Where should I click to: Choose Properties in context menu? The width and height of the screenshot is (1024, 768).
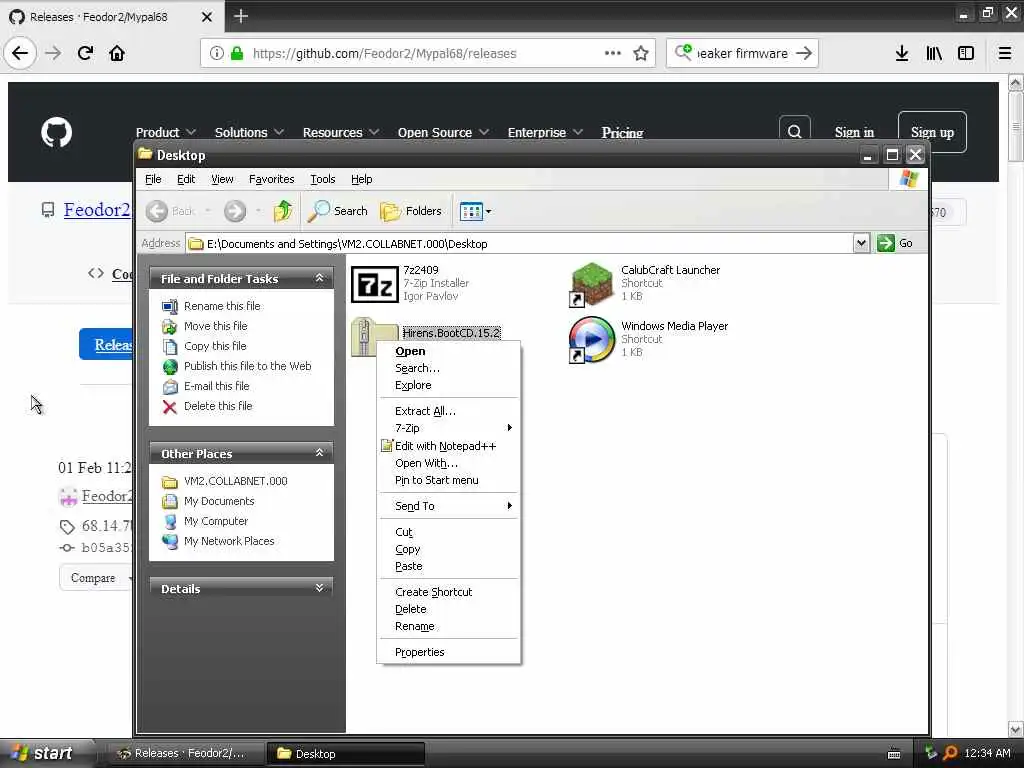(449, 652)
